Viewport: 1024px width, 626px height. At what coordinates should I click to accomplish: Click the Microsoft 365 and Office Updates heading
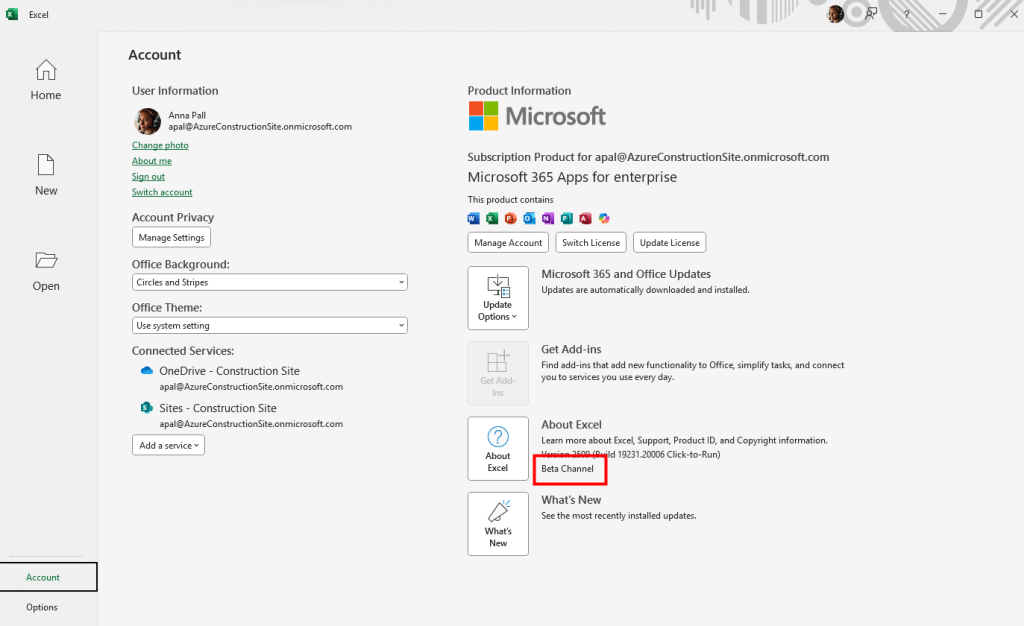(626, 274)
